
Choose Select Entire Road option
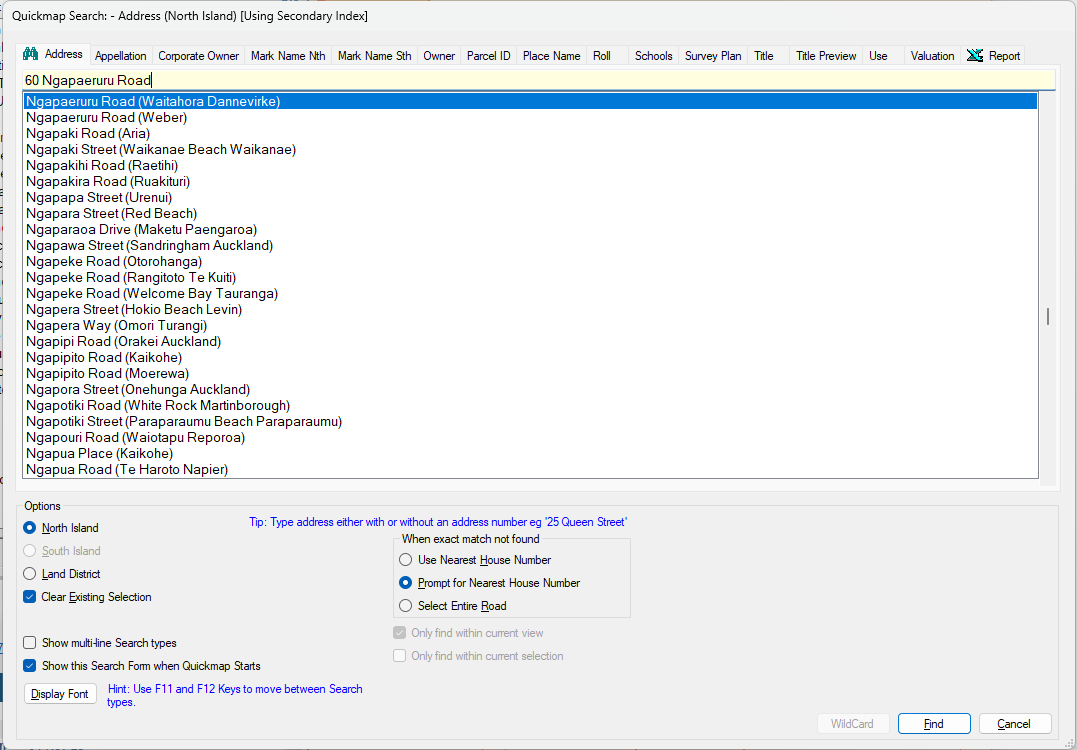pyautogui.click(x=405, y=606)
